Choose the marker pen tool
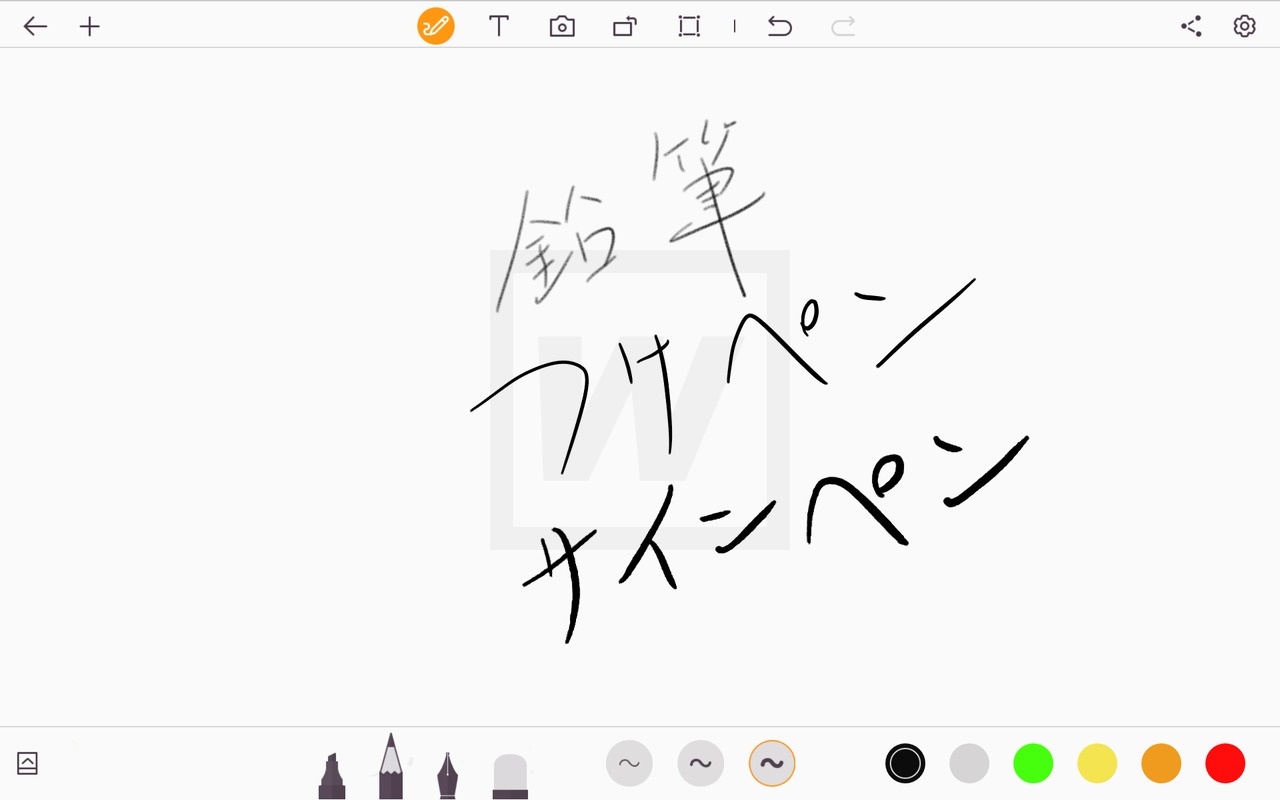Image resolution: width=1280 pixels, height=800 pixels. [x=332, y=776]
